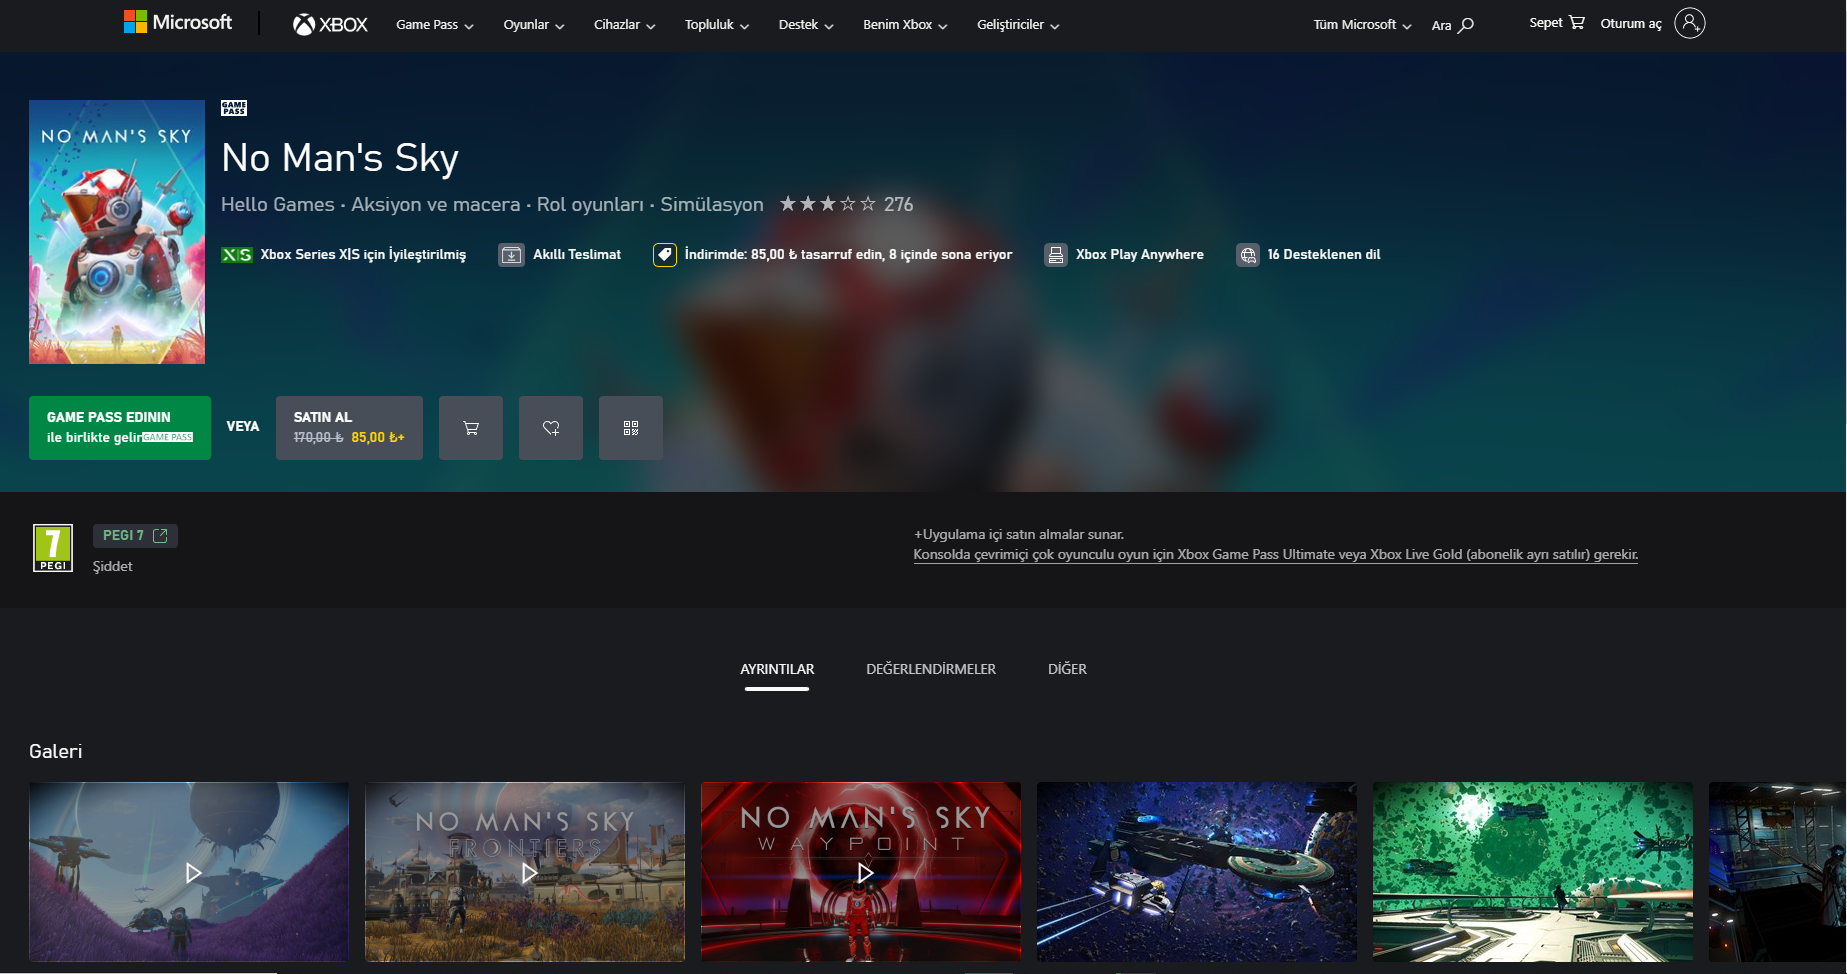Click the Xbox Play Anywhere icon

[x=1056, y=255]
